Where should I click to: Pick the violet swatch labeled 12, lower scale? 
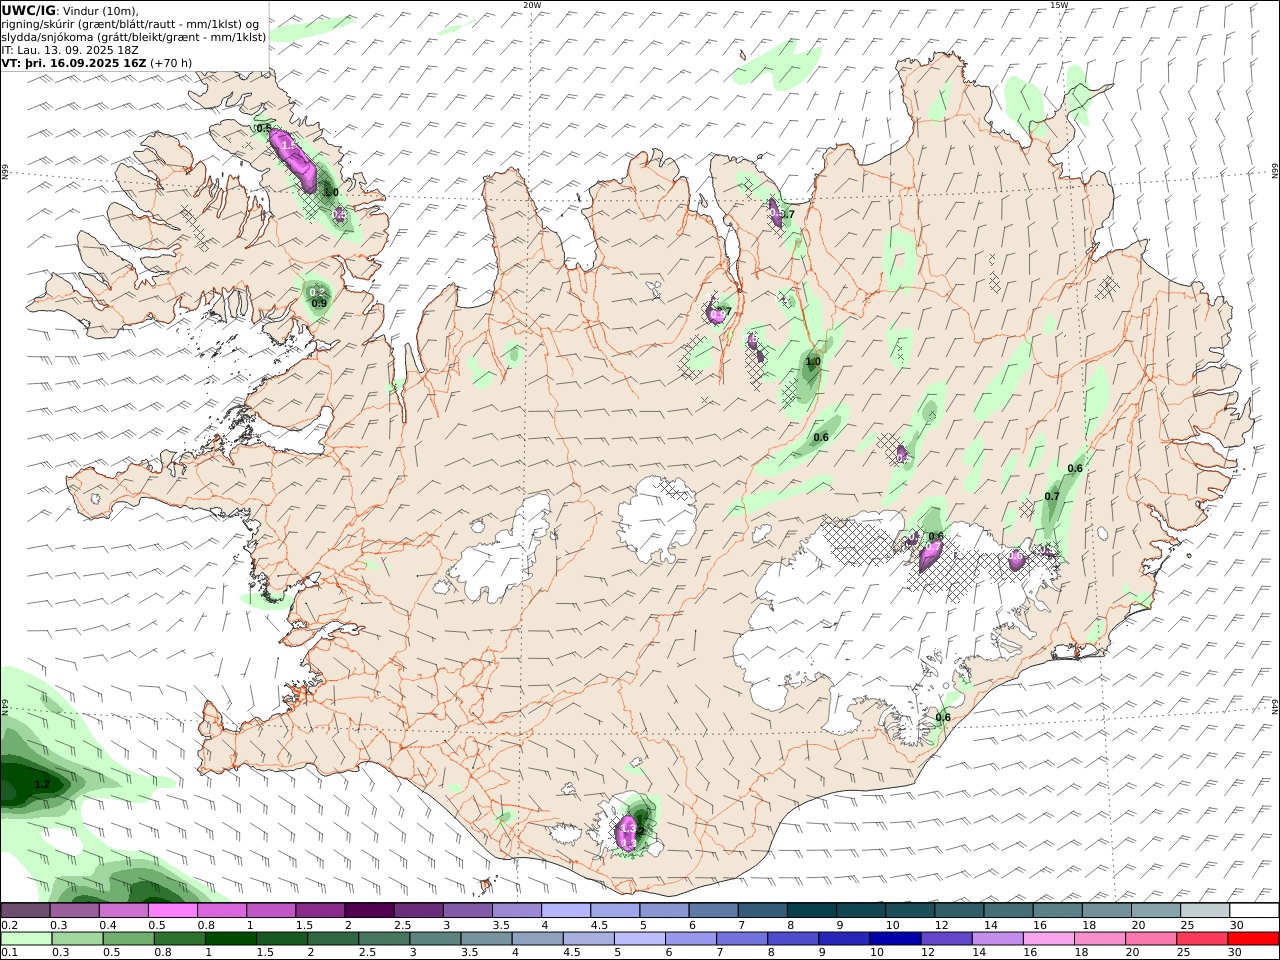point(946,939)
